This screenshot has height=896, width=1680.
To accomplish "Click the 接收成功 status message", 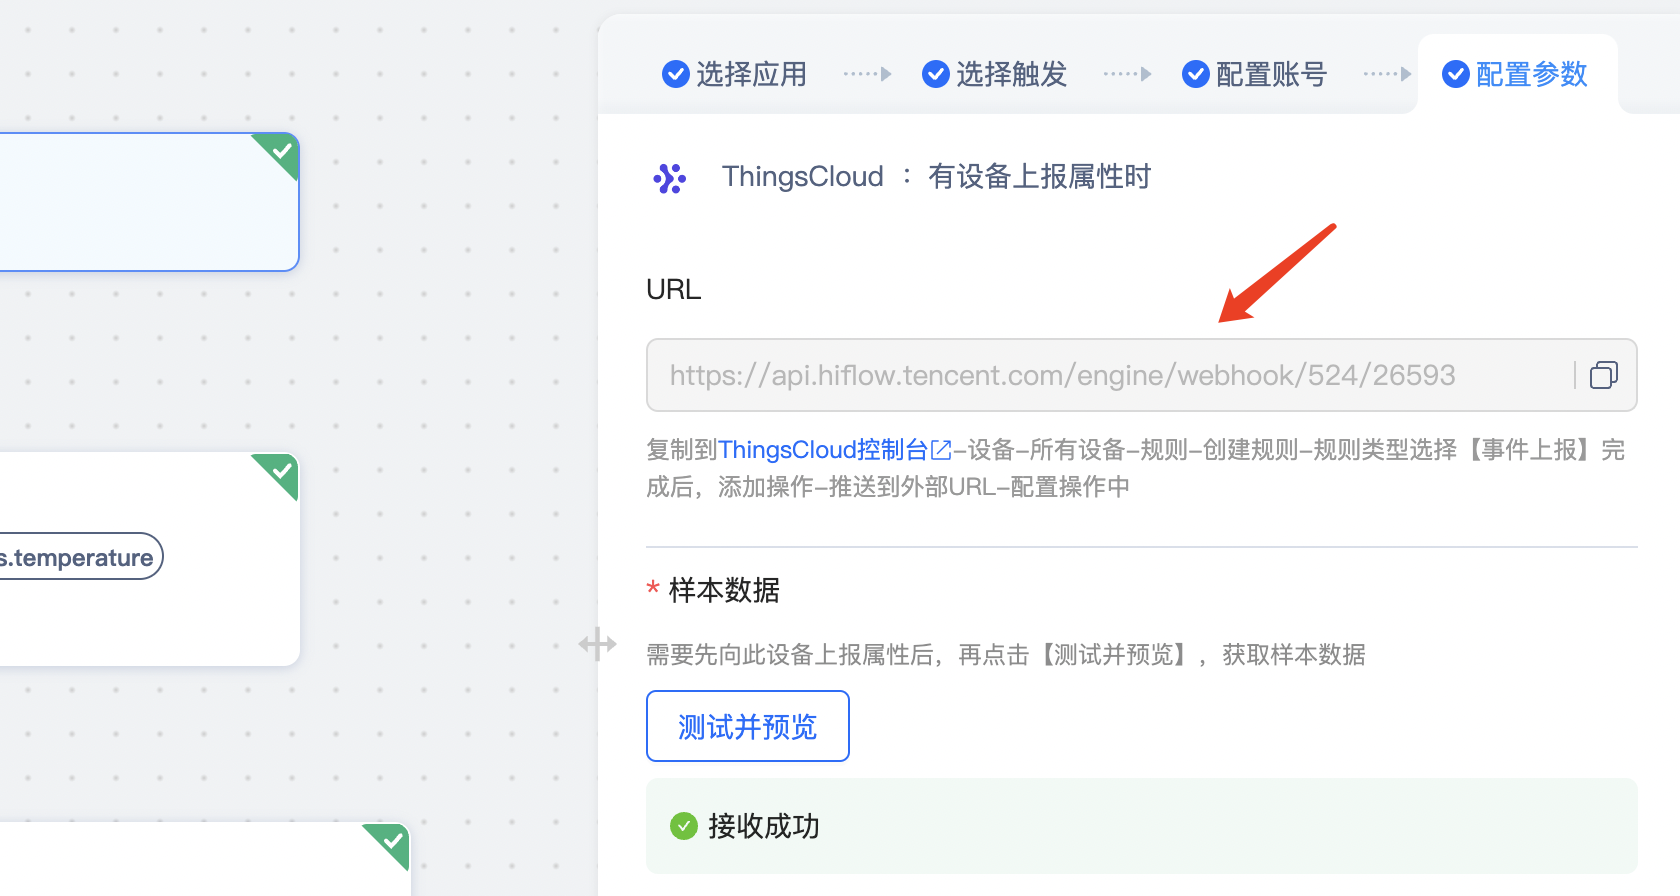I will click(1142, 826).
